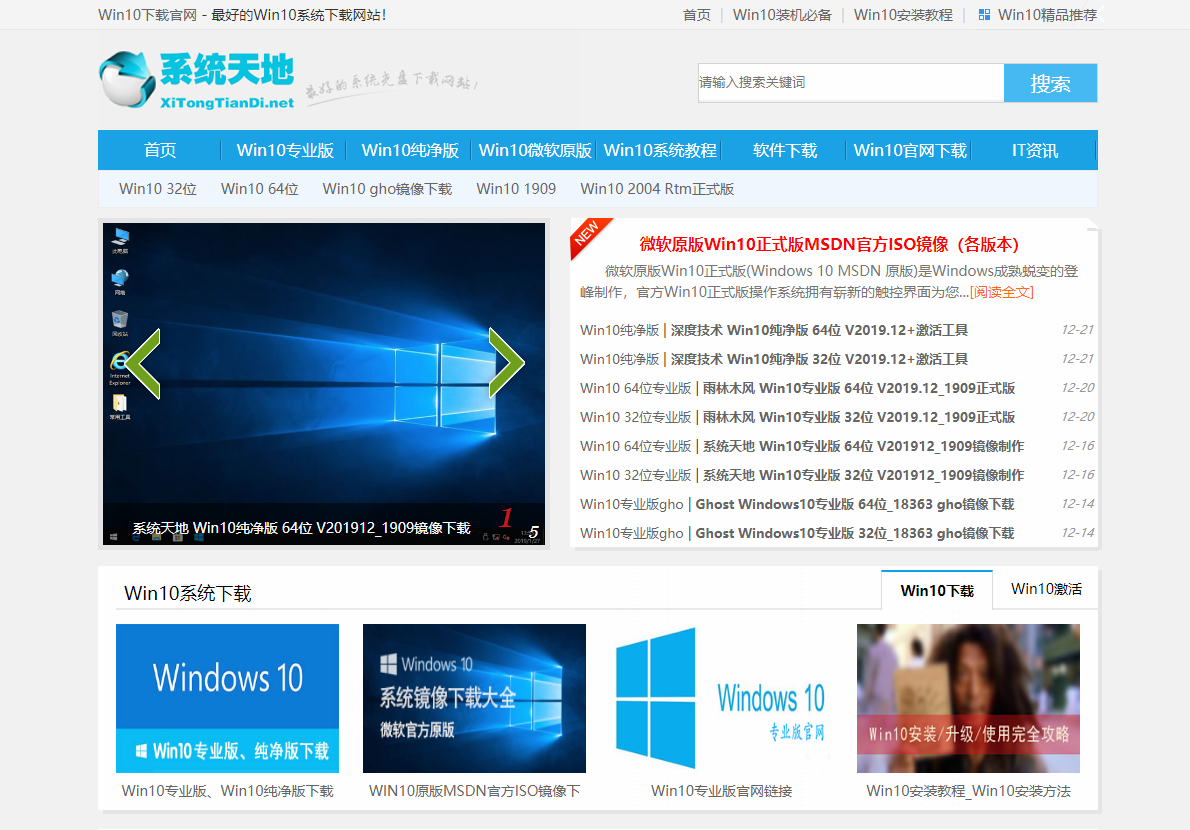Open the IT资讯 nav menu item
Image resolution: width=1190 pixels, height=830 pixels.
point(1034,150)
